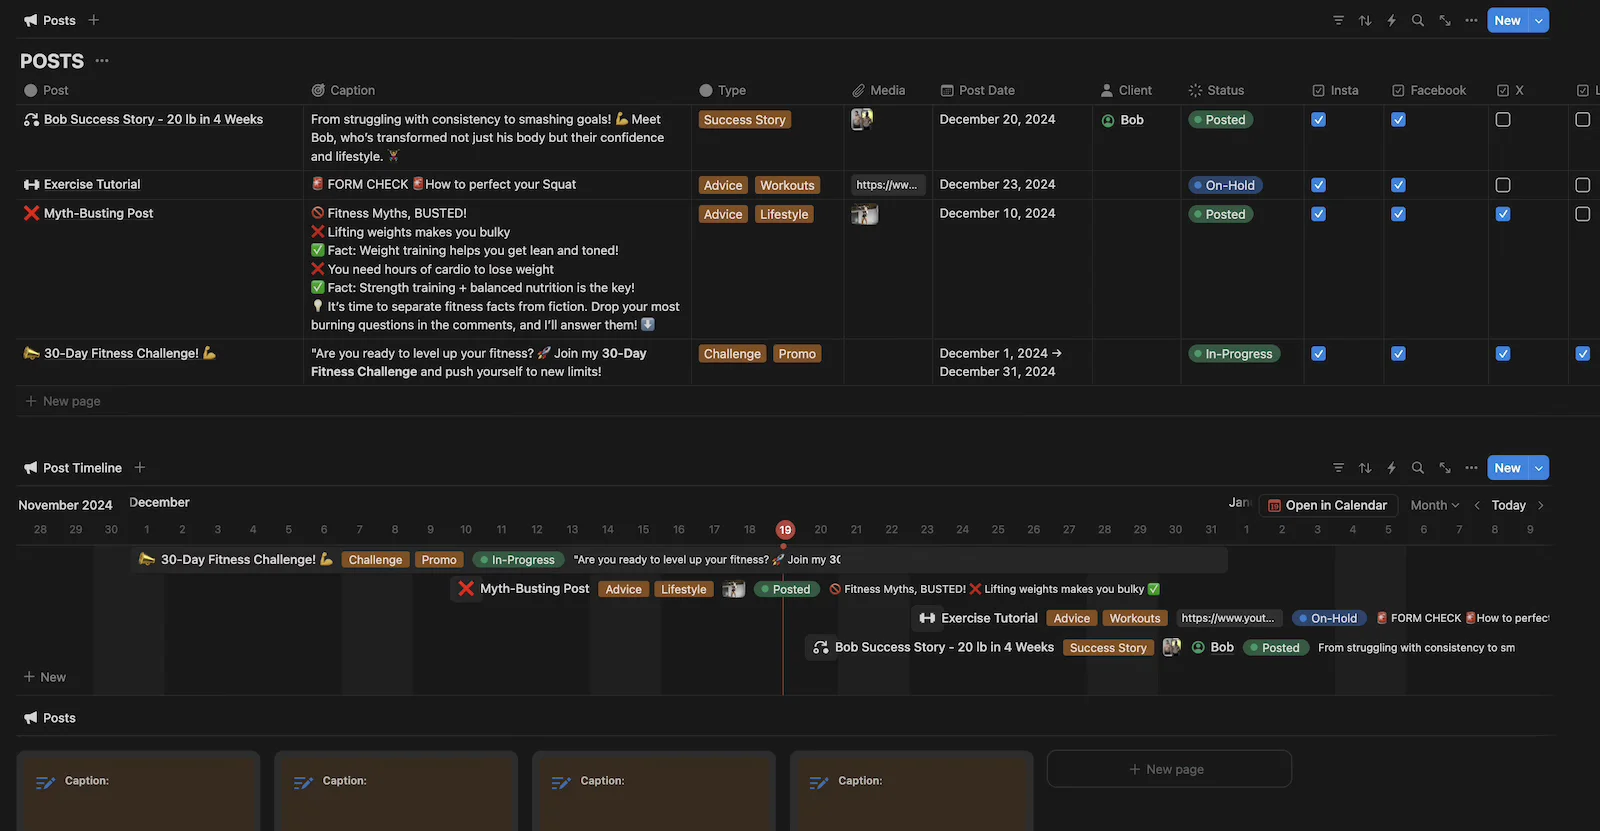This screenshot has width=1600, height=831.
Task: Click the Media column header
Action: 878,90
